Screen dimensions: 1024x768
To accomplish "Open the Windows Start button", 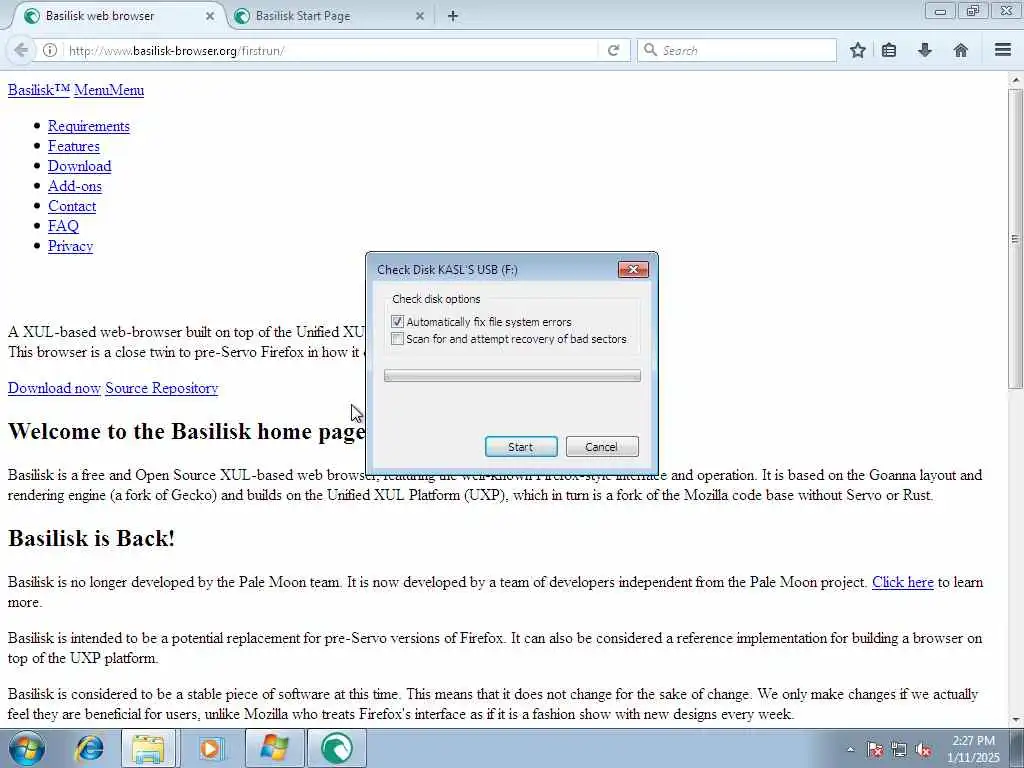I will [26, 748].
